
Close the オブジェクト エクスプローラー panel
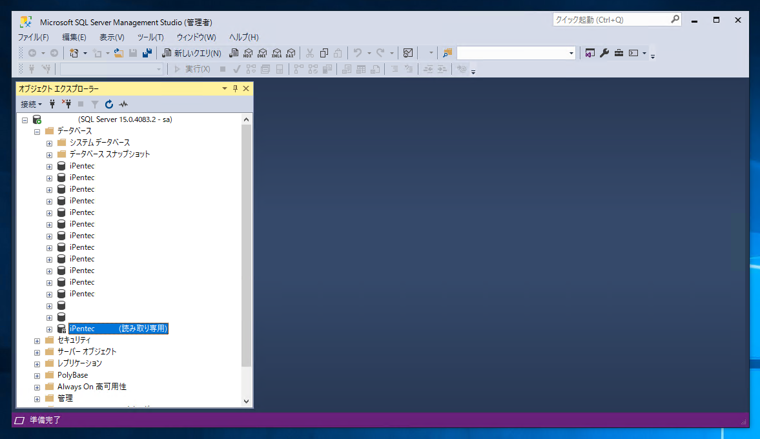point(246,89)
